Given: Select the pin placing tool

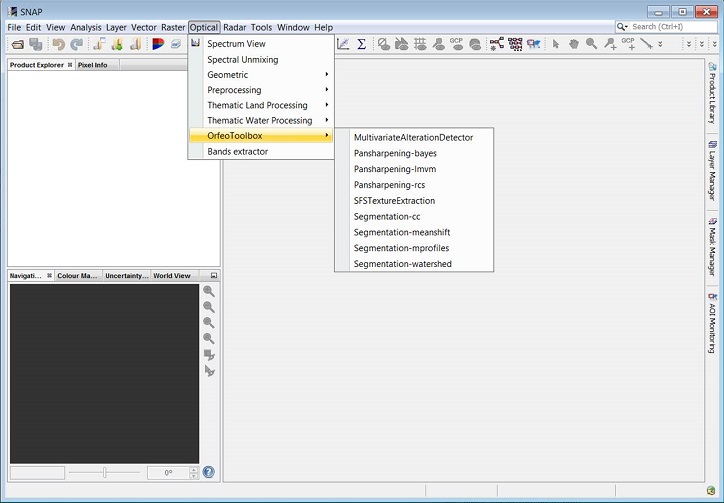Looking at the screenshot, I should [610, 44].
